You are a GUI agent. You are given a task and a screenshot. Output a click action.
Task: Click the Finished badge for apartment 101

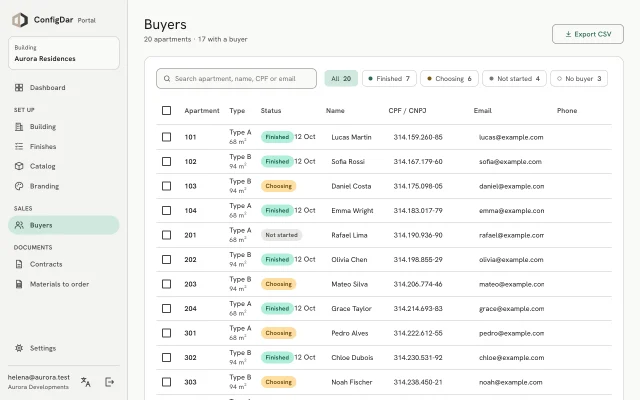point(277,137)
